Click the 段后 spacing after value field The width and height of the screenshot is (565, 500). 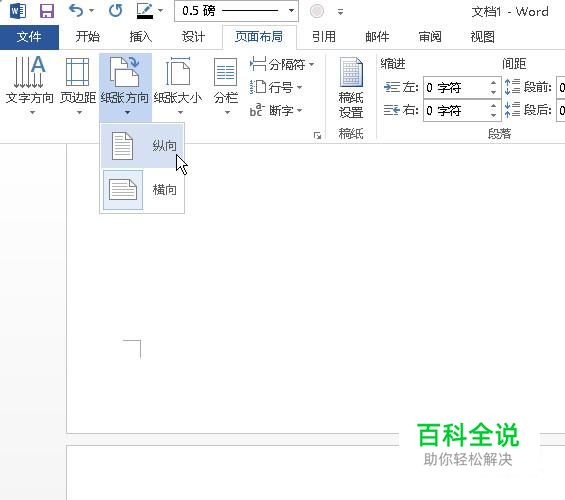(x=561, y=110)
